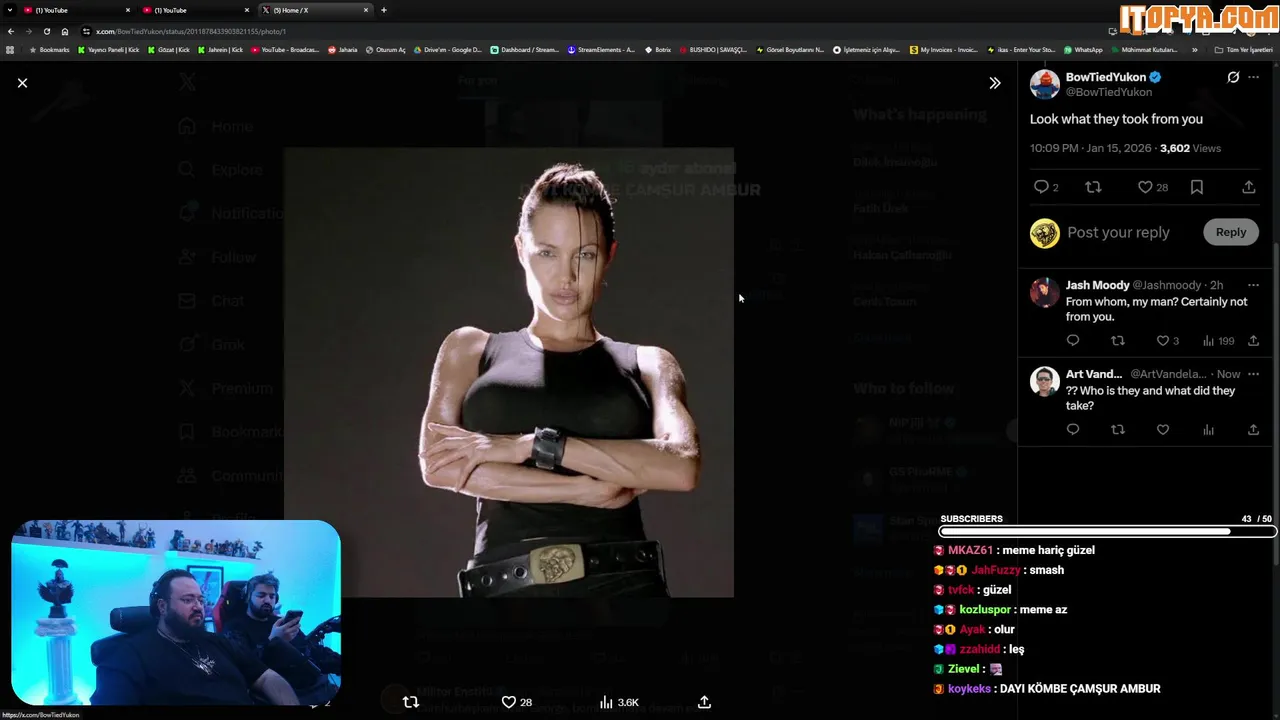Open the My Invoices bookmark
This screenshot has height=720, width=1280.
click(x=944, y=50)
